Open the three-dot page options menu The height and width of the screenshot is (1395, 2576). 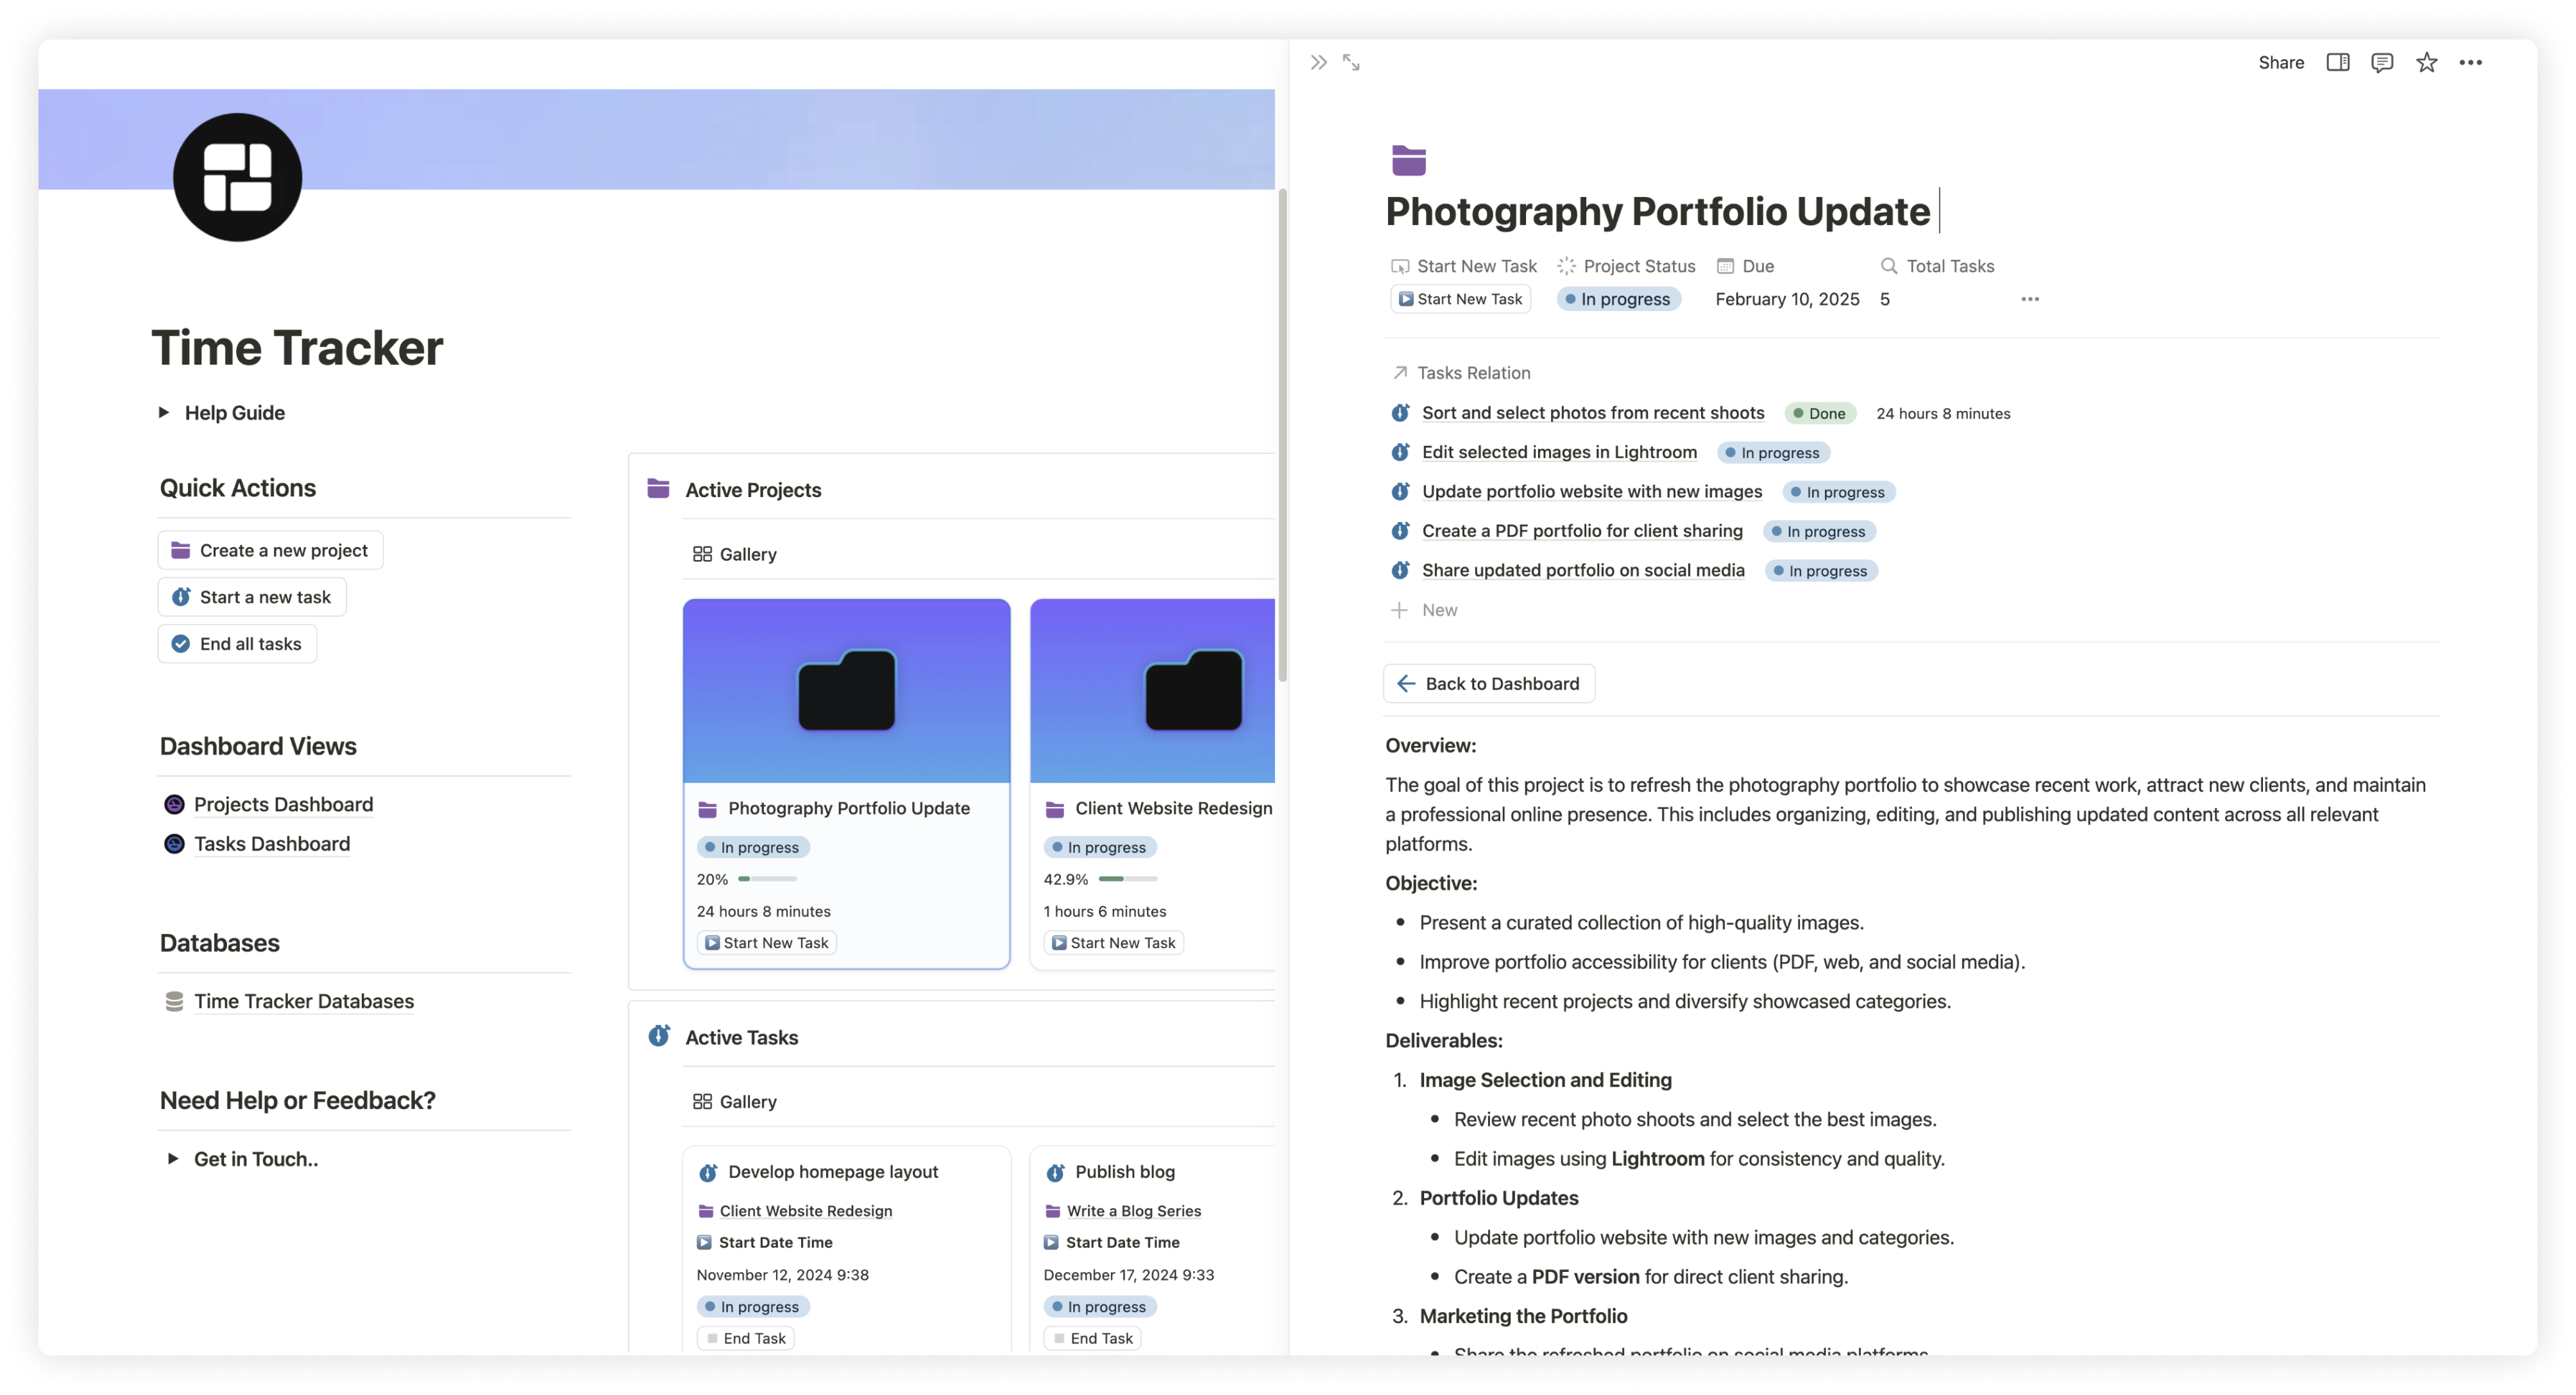coord(2470,62)
